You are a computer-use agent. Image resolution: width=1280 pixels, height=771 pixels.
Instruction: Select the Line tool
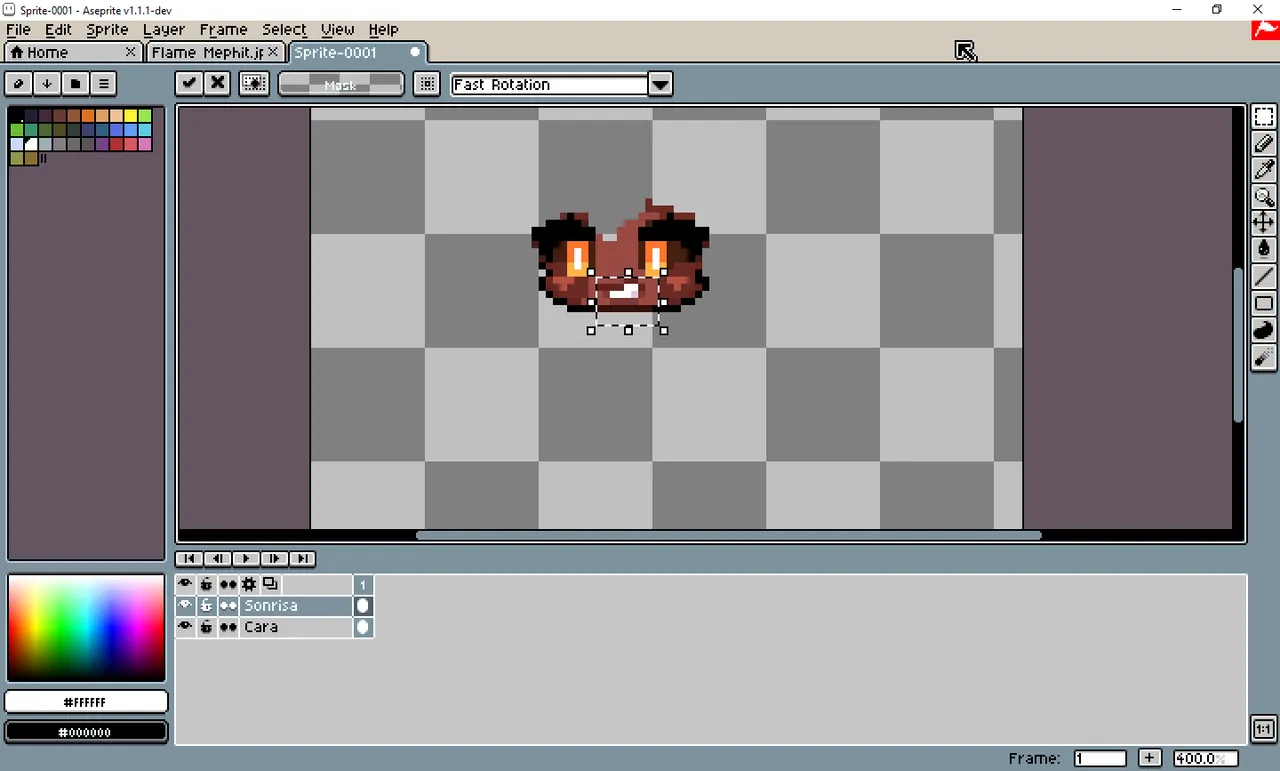tap(1264, 277)
